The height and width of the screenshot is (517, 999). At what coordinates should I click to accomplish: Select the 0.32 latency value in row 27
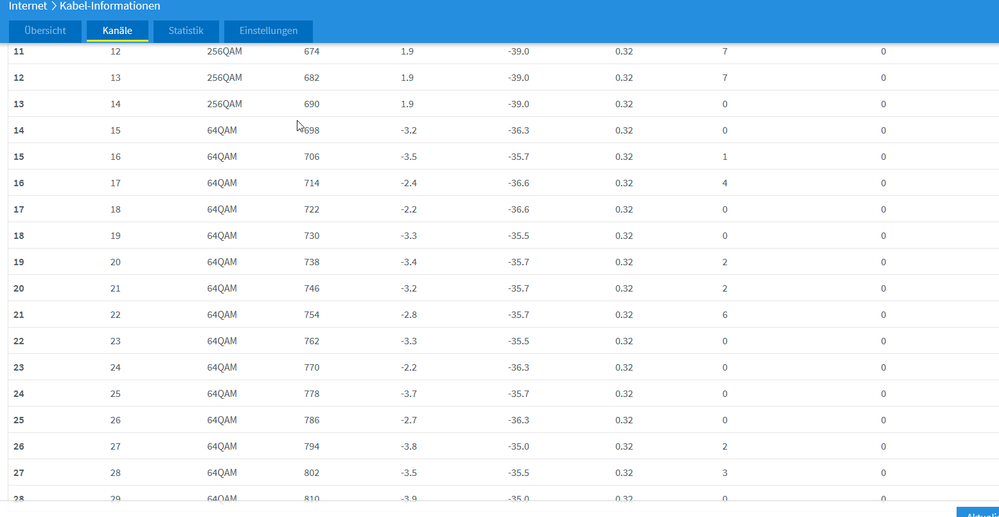point(624,473)
